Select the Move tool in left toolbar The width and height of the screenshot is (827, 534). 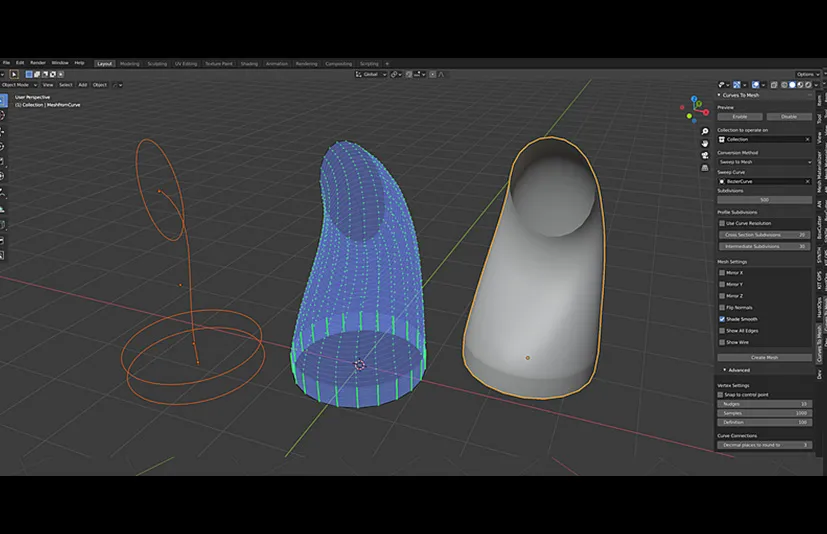click(x=3, y=131)
